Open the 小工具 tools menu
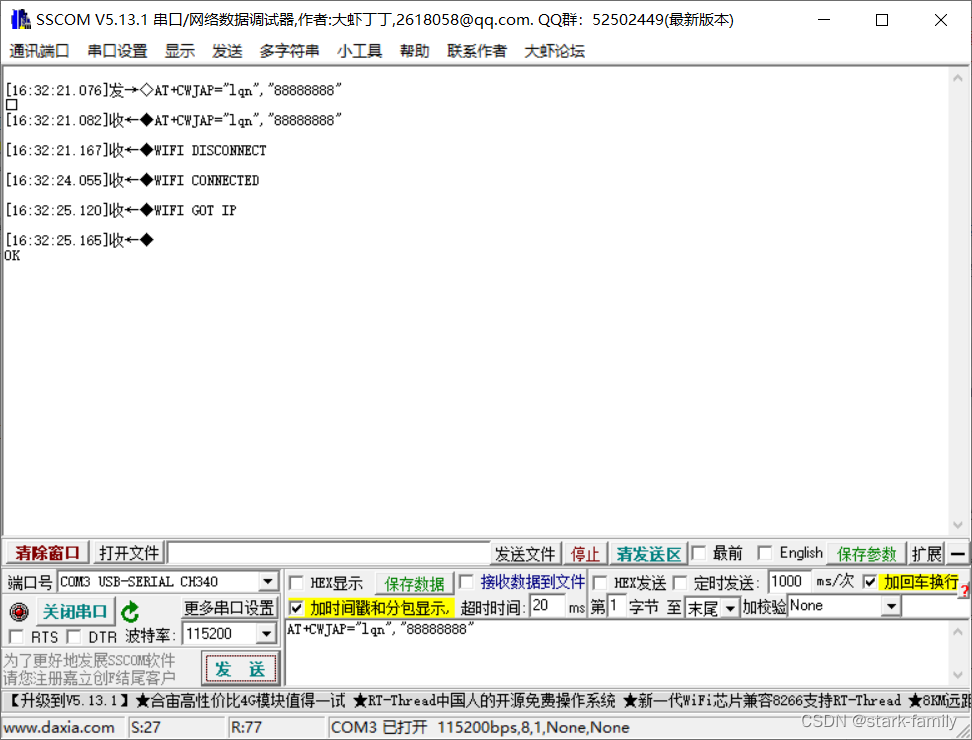 360,51
